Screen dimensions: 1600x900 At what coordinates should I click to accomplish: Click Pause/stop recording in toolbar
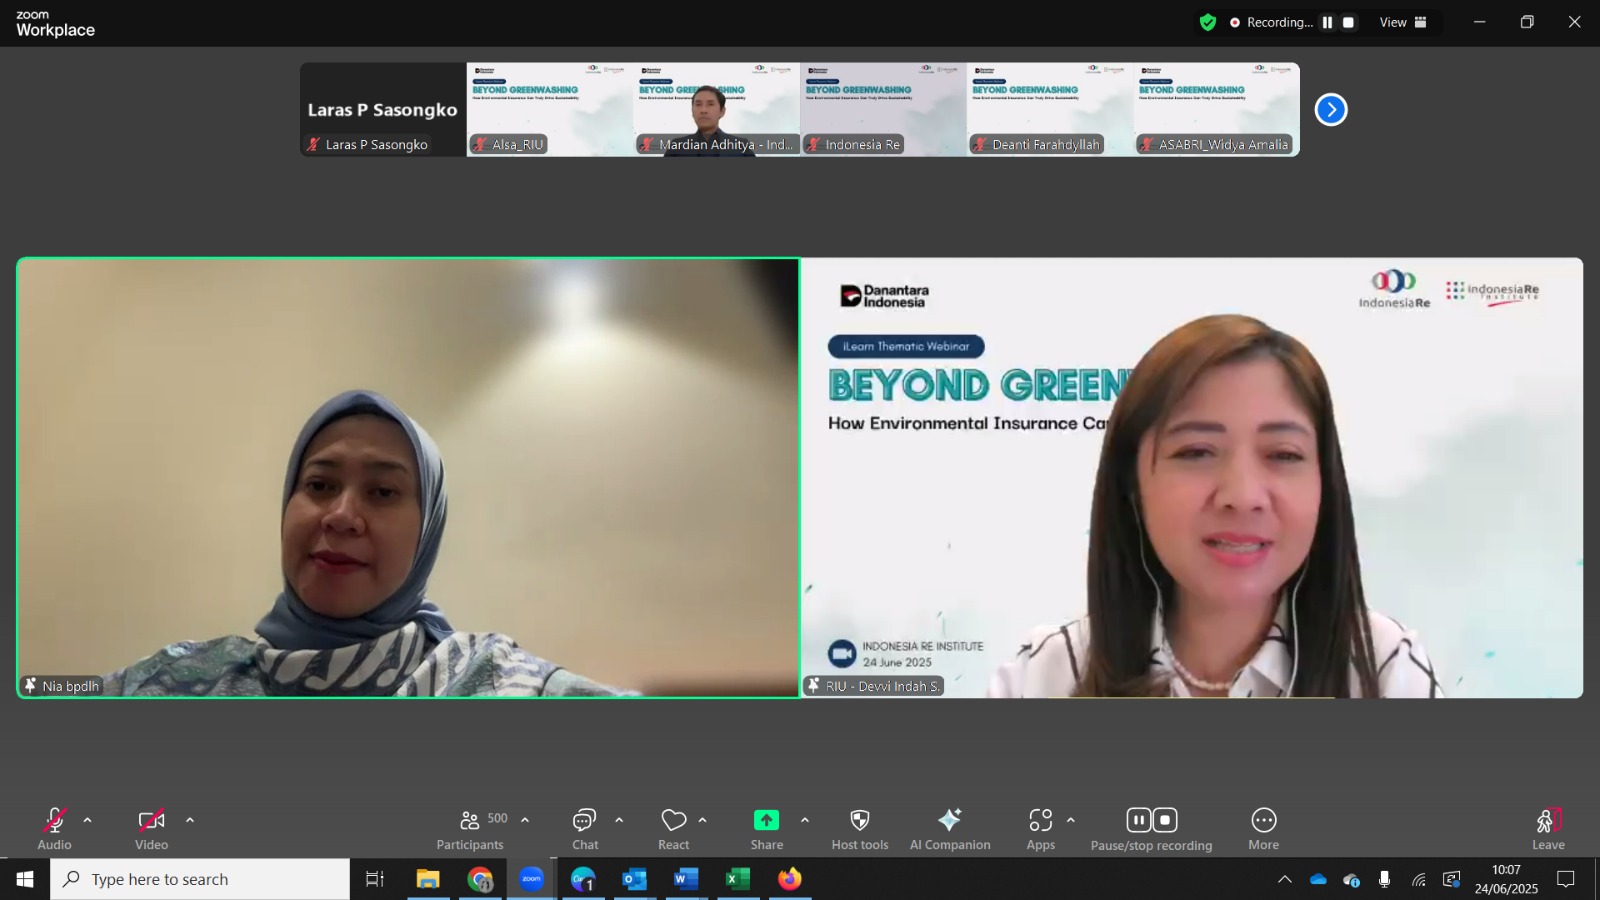tap(1151, 829)
